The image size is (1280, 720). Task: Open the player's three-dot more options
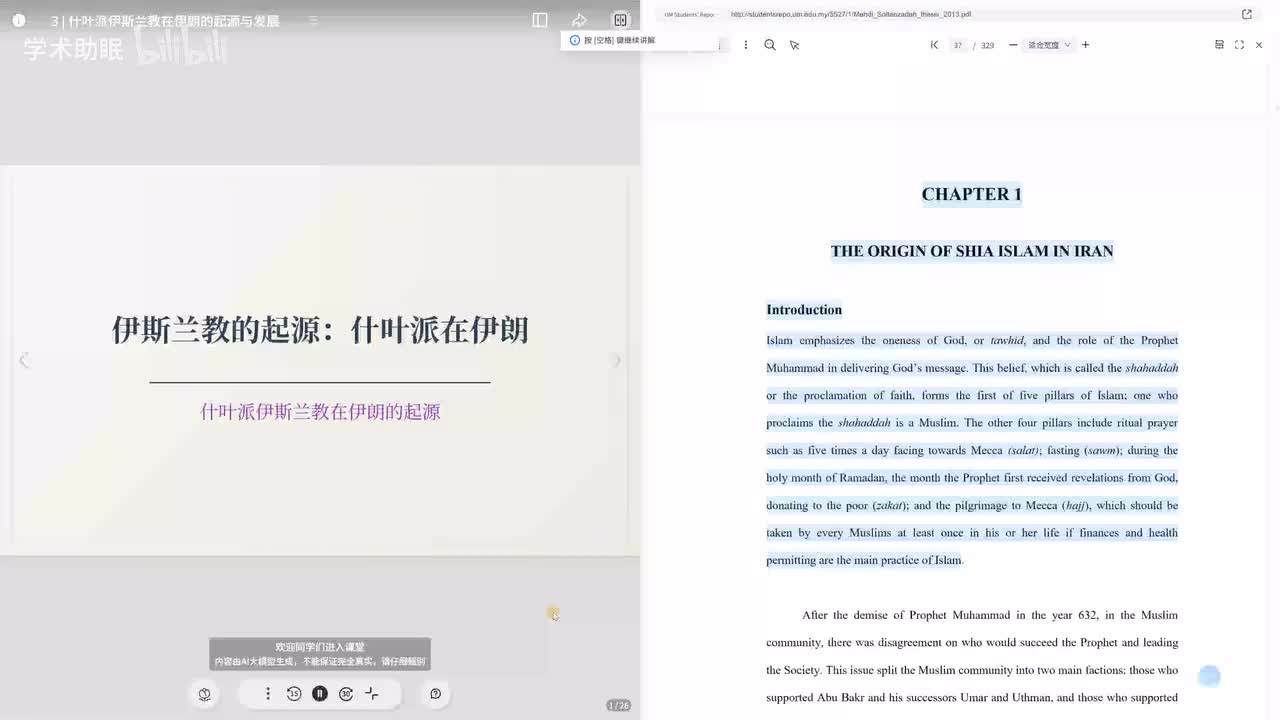tap(268, 693)
